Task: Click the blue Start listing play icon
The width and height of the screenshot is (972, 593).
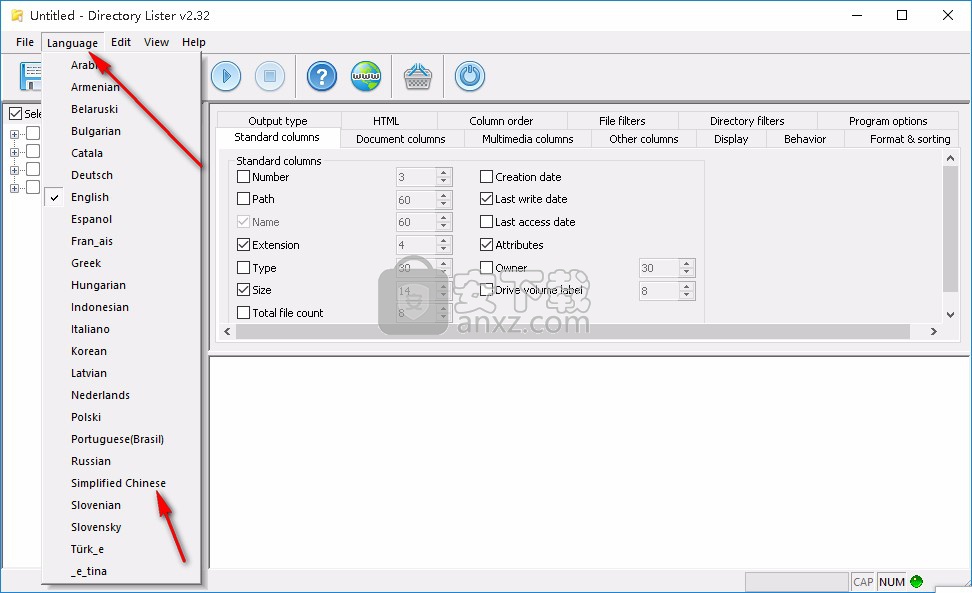Action: pyautogui.click(x=226, y=76)
